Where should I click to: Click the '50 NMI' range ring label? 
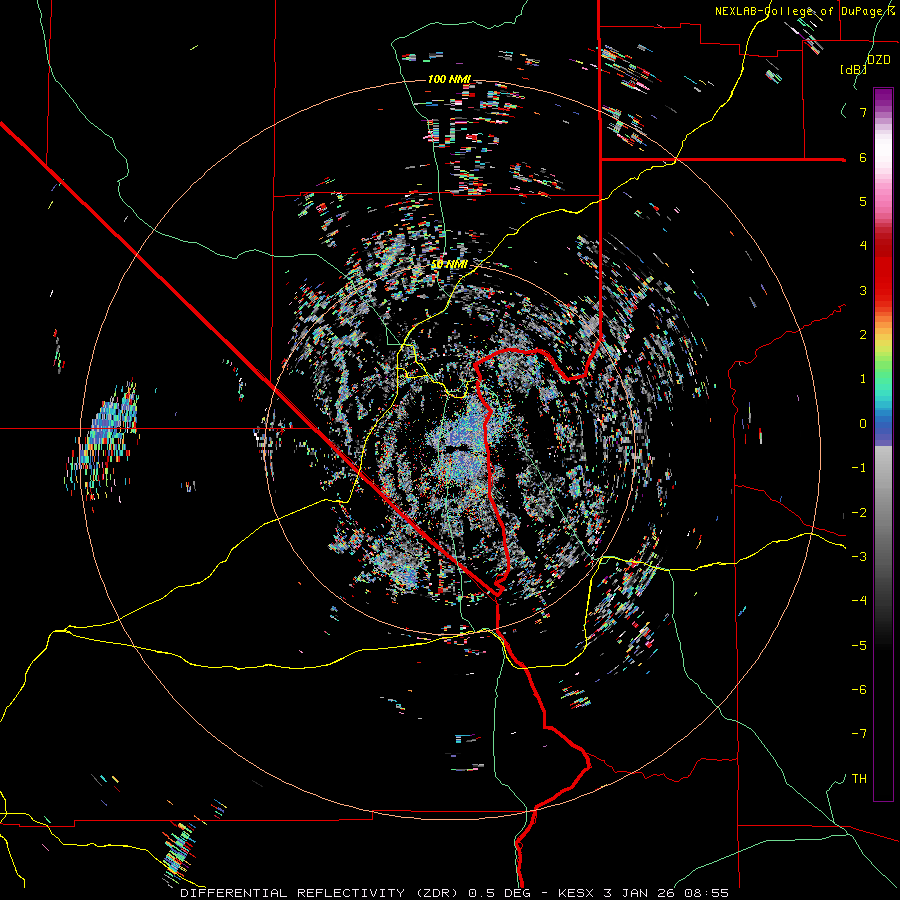449,264
